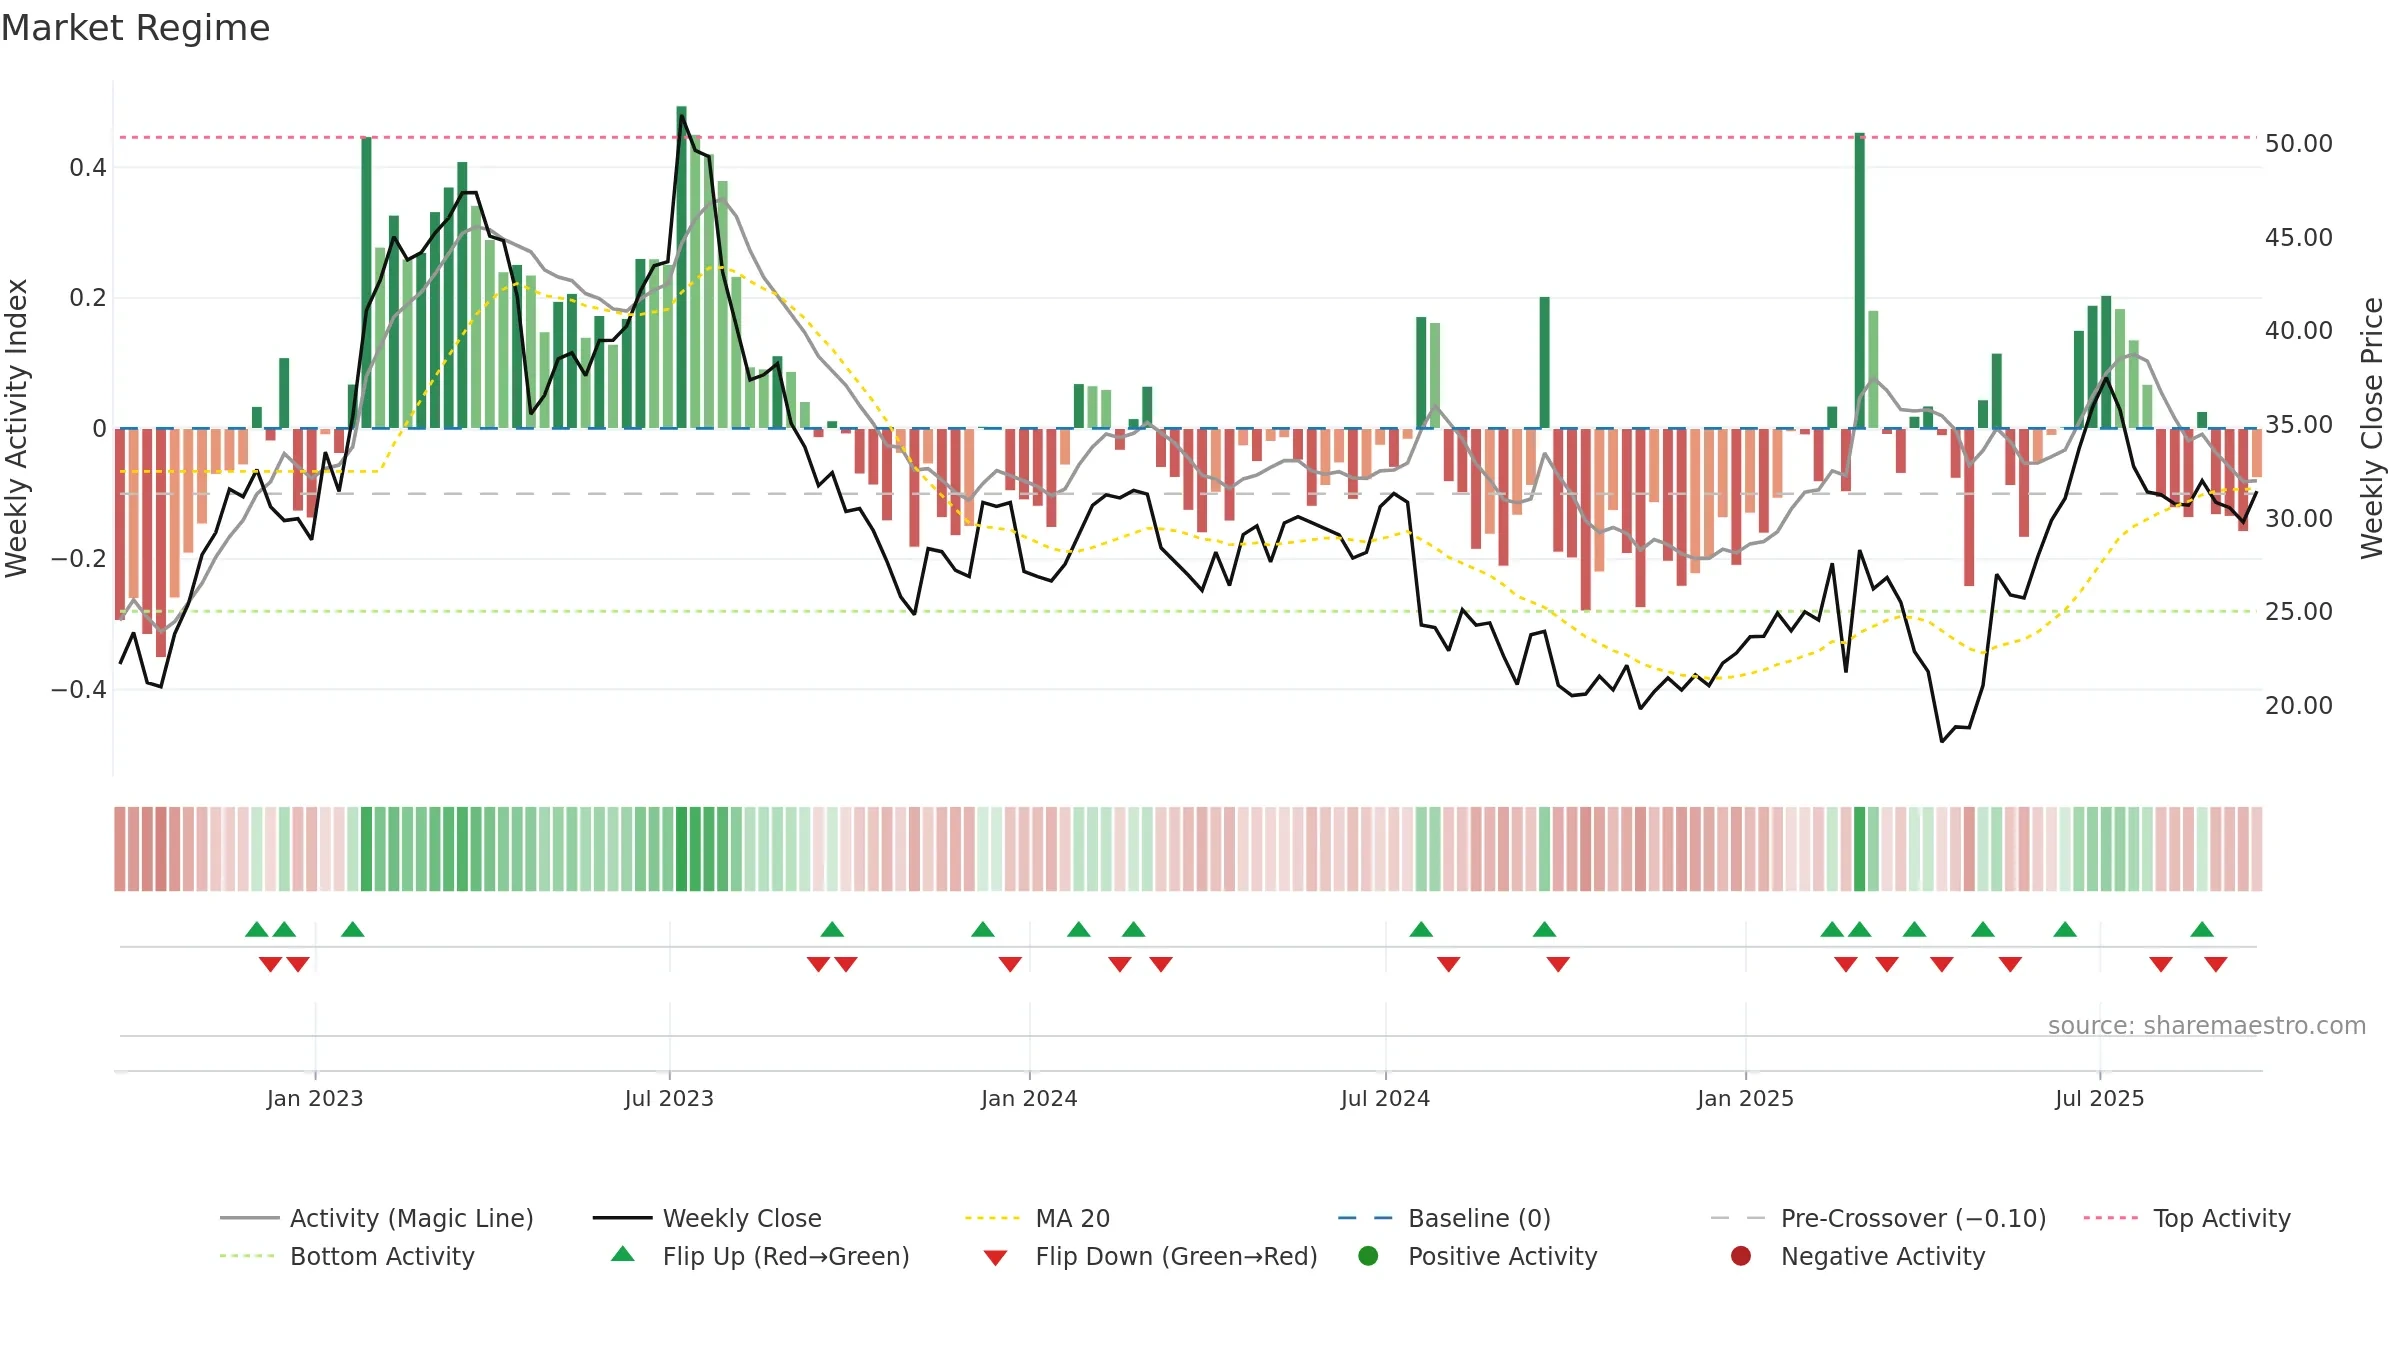This screenshot has width=2400, height=1350.
Task: Click the 25.00 price axis tick
Action: 2299,611
